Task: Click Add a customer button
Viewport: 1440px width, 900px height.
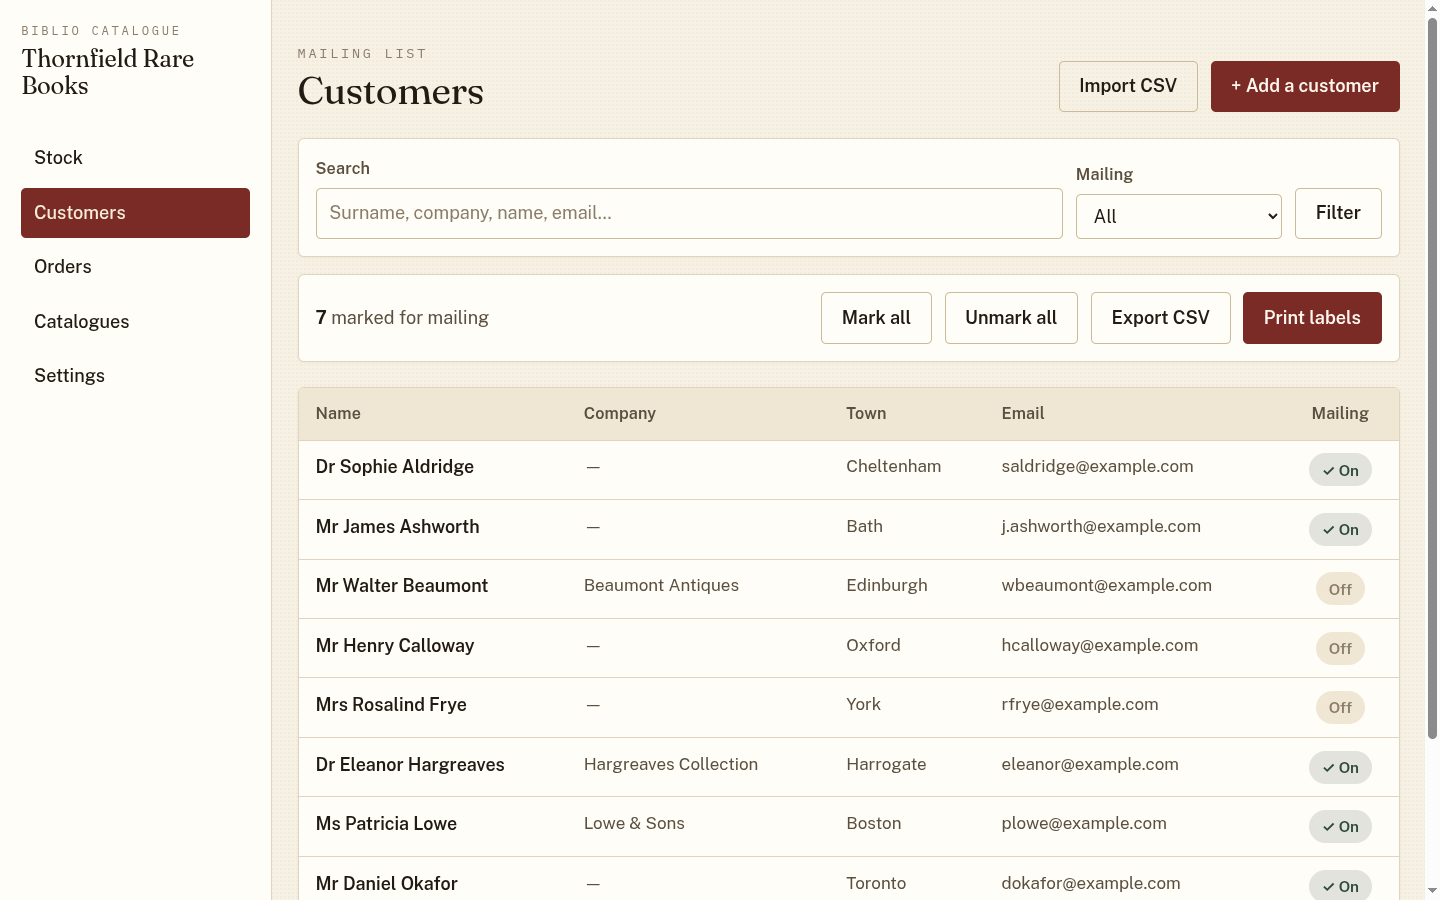Action: coord(1305,86)
